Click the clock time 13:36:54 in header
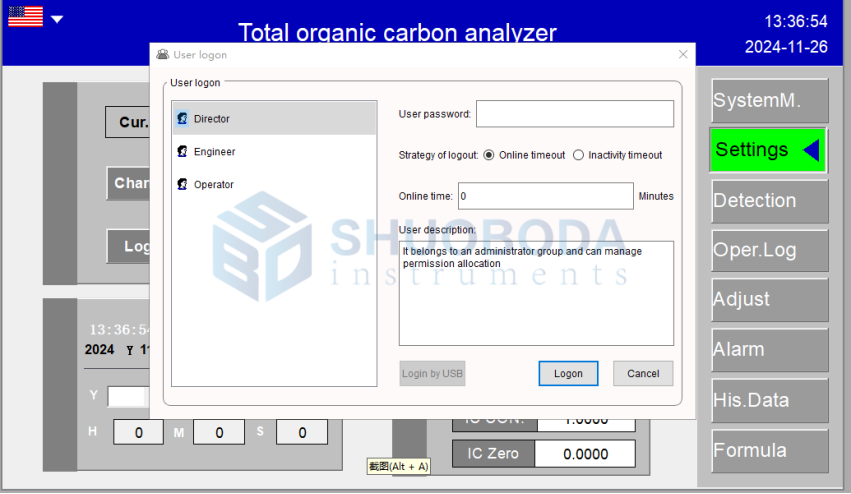This screenshot has height=494, width=851. pos(796,22)
